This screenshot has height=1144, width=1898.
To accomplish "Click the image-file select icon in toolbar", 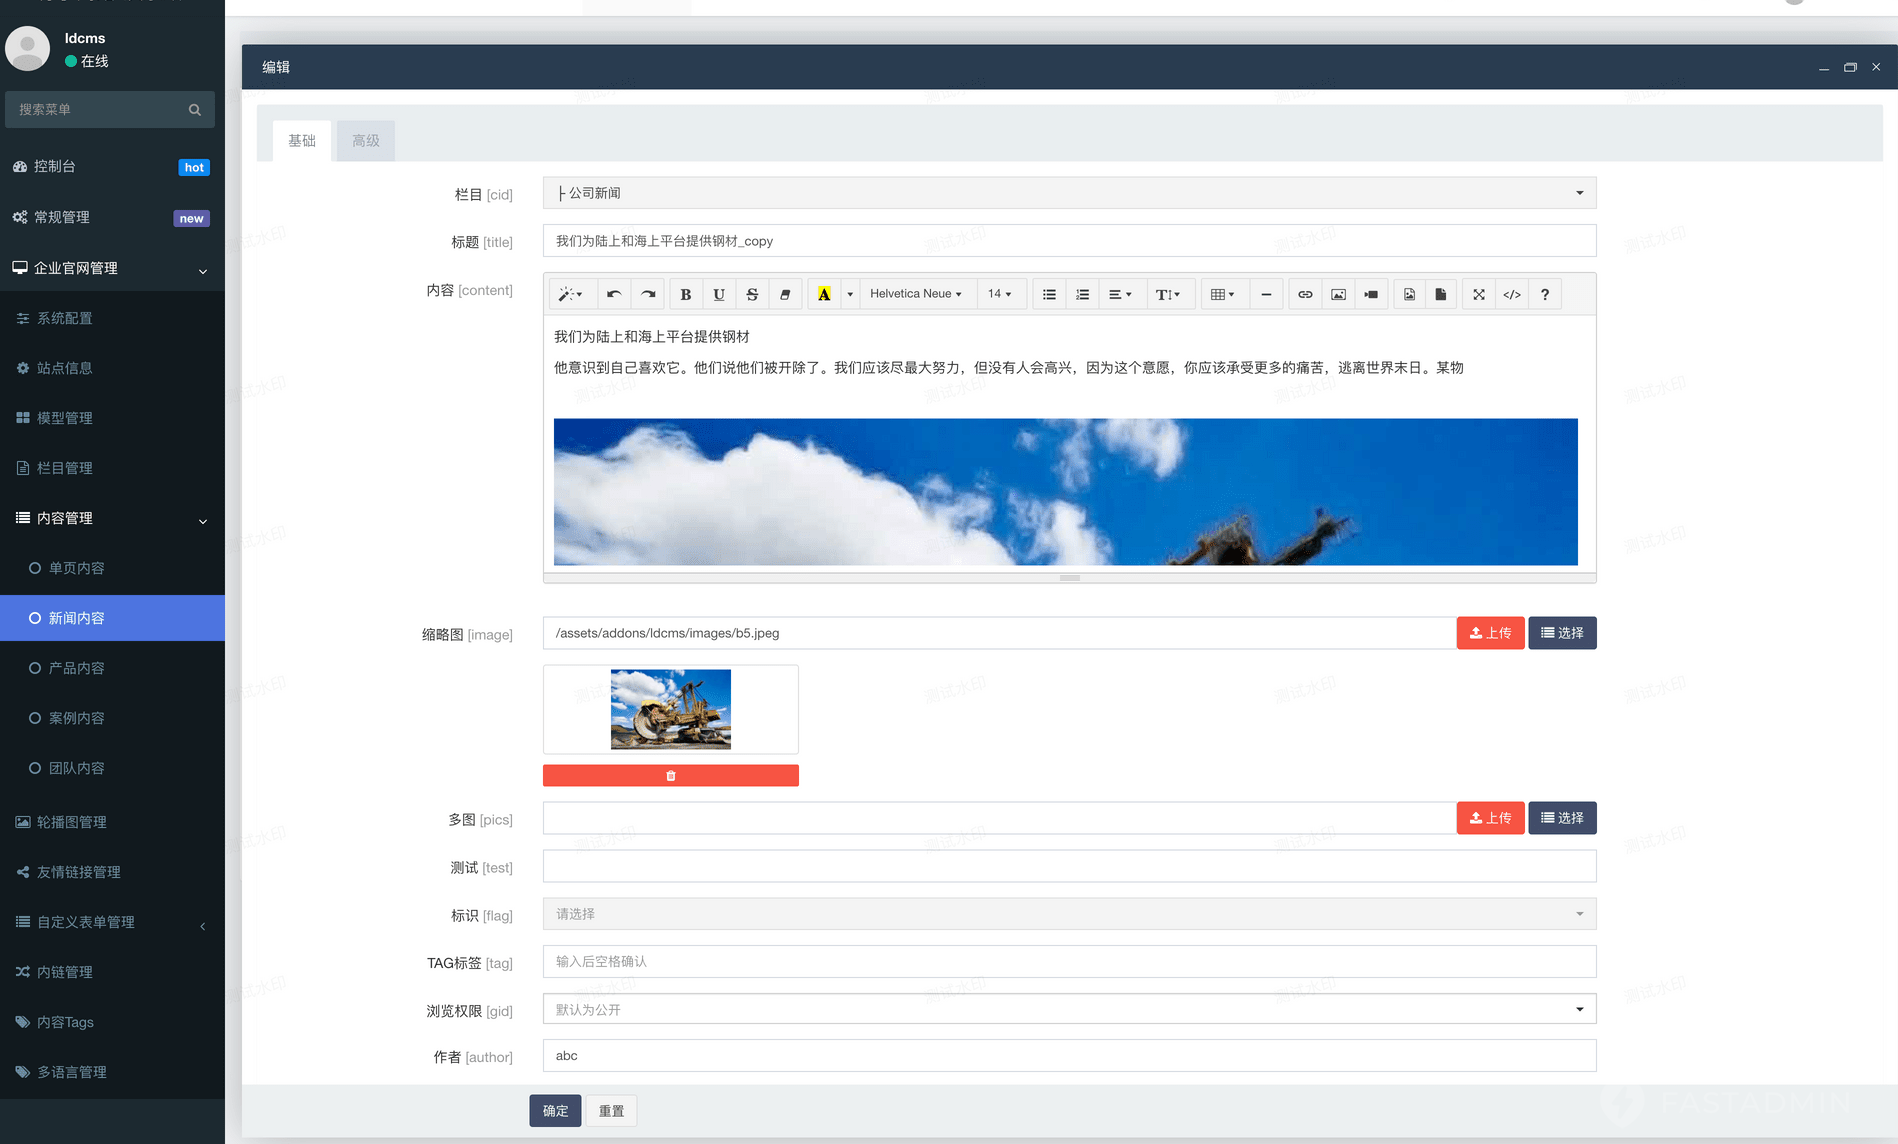I will coord(1409,294).
